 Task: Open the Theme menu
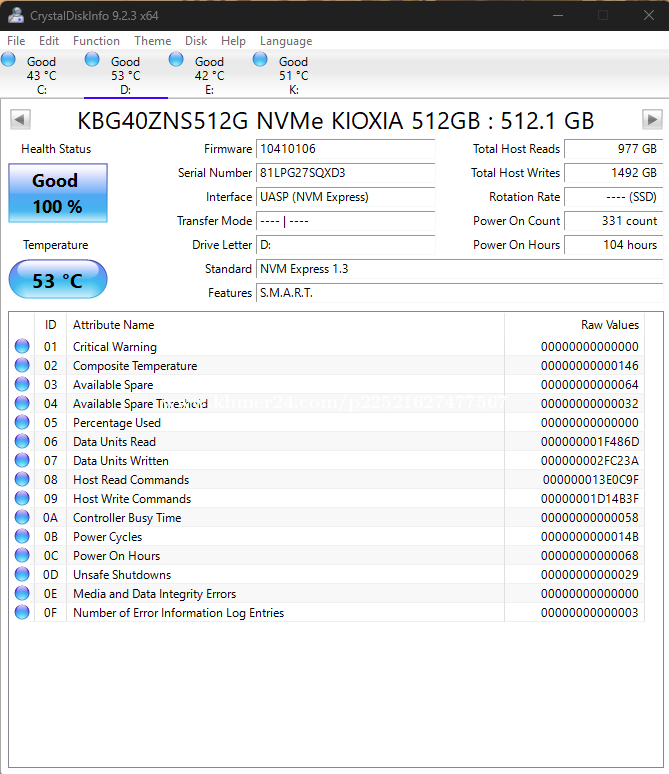tap(153, 41)
